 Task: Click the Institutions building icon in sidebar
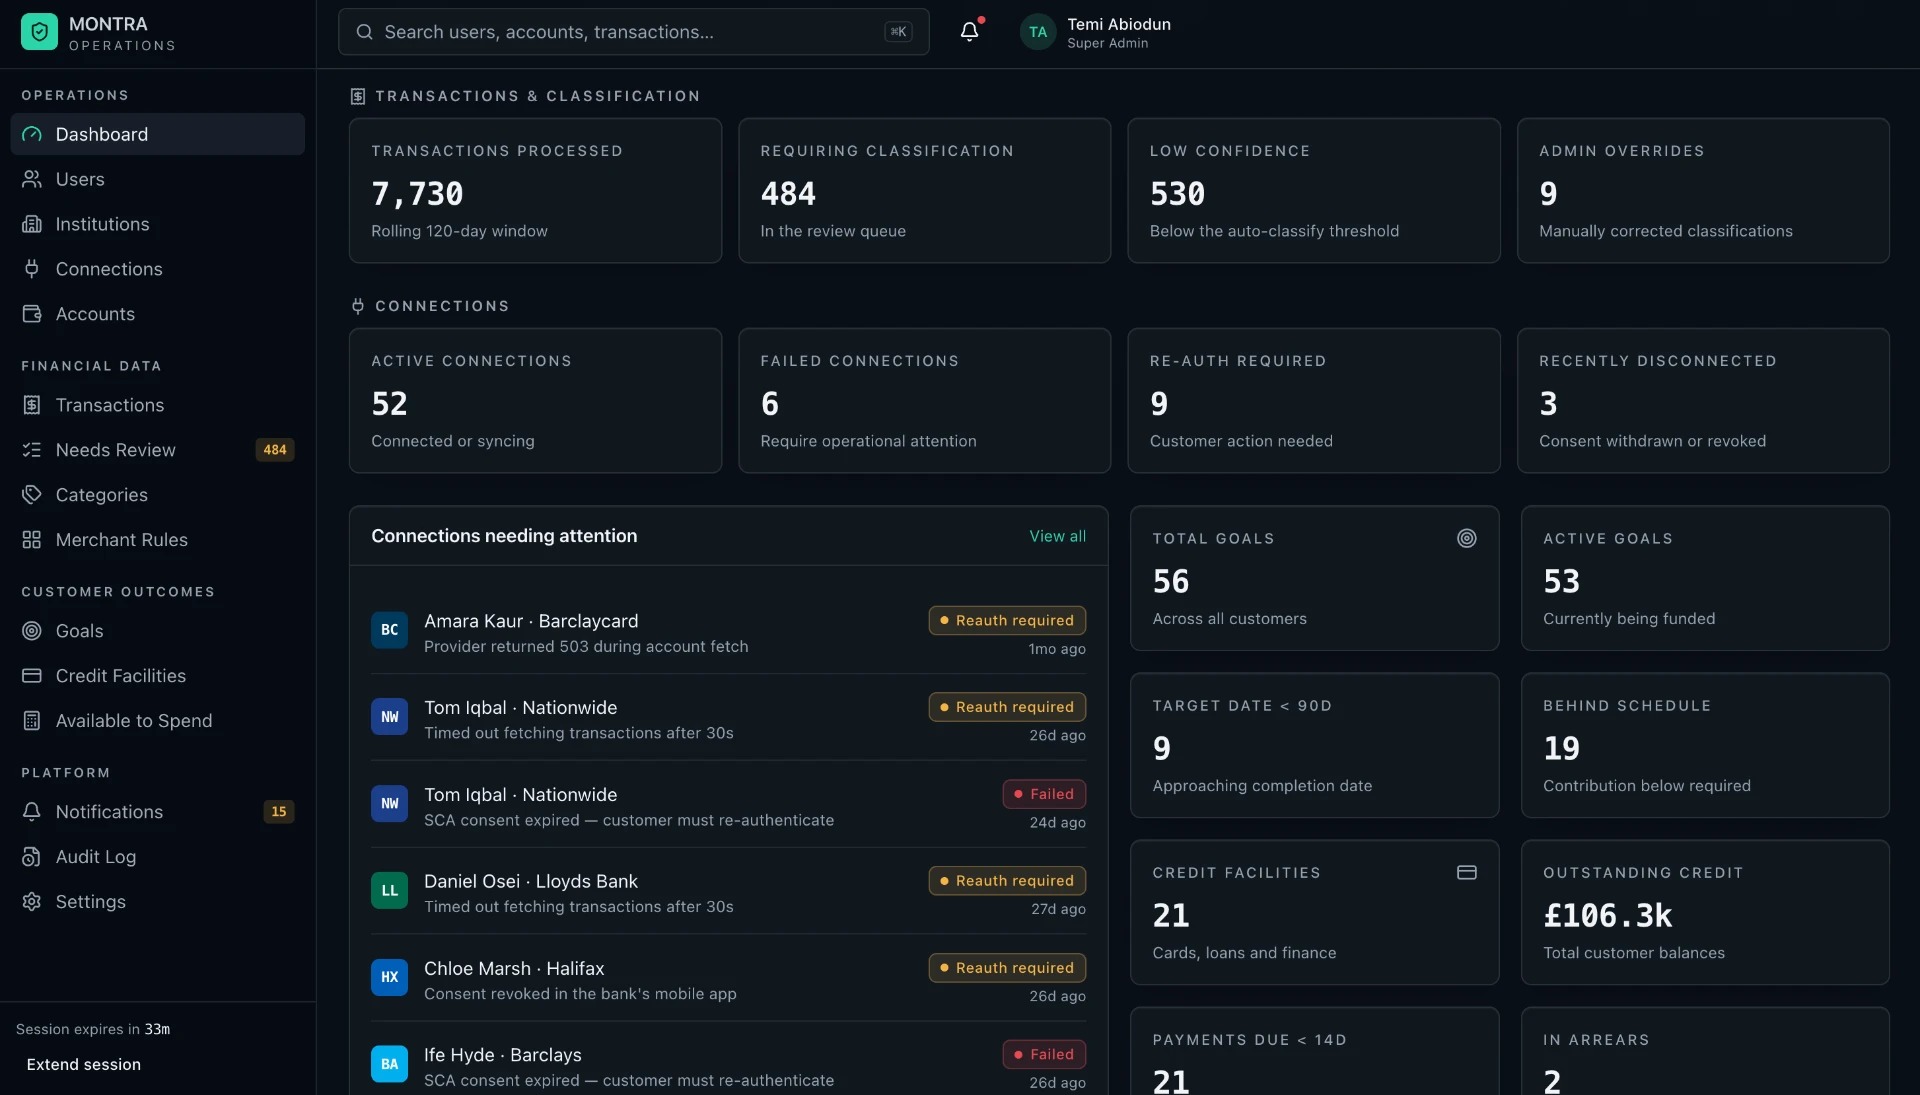click(32, 224)
